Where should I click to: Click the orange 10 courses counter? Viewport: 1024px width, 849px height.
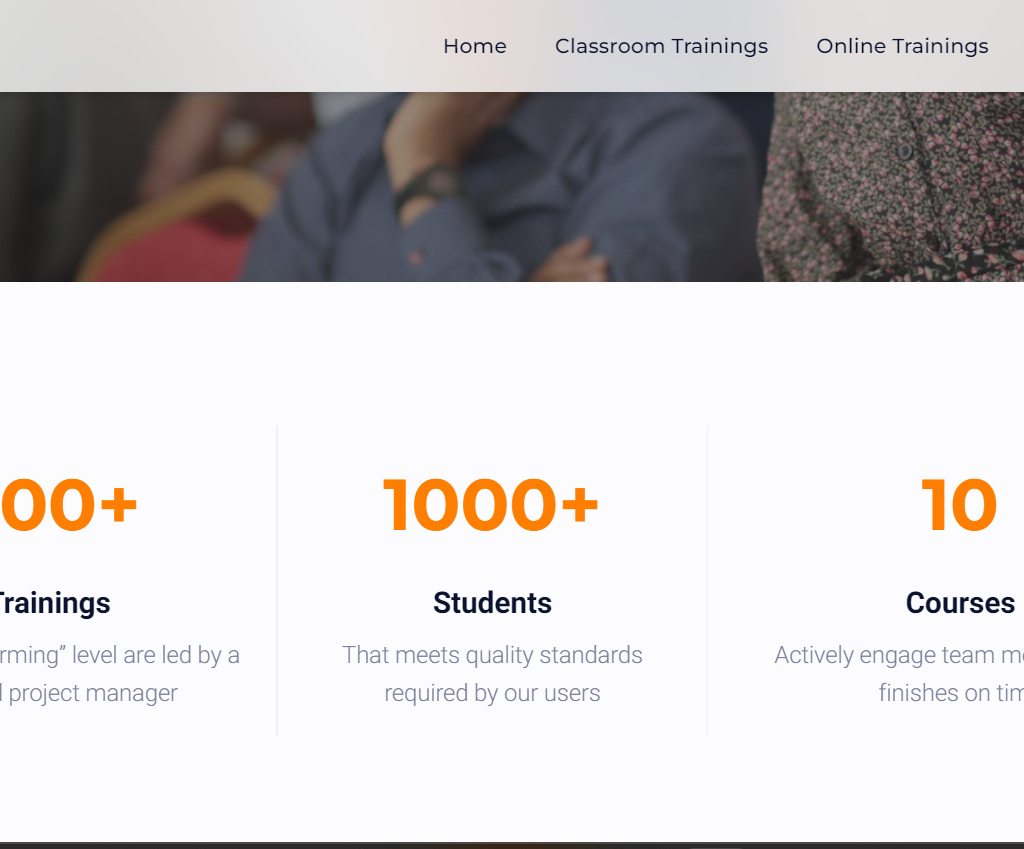[959, 505]
